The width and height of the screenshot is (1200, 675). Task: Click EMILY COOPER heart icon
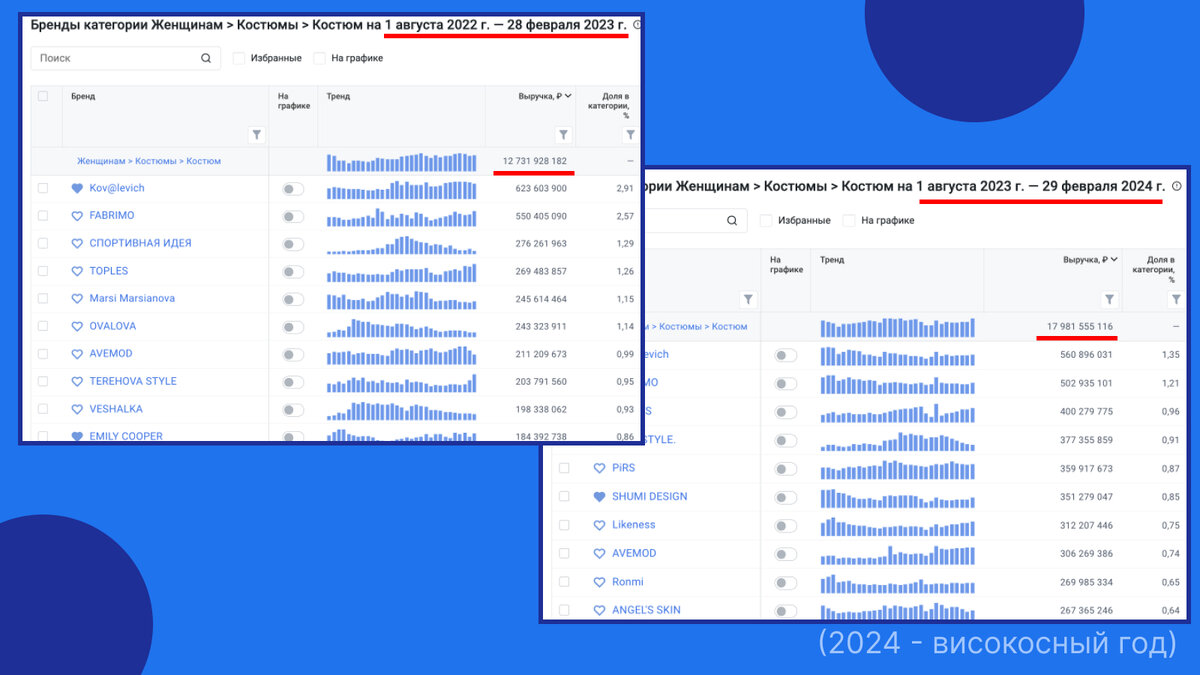[x=77, y=436]
